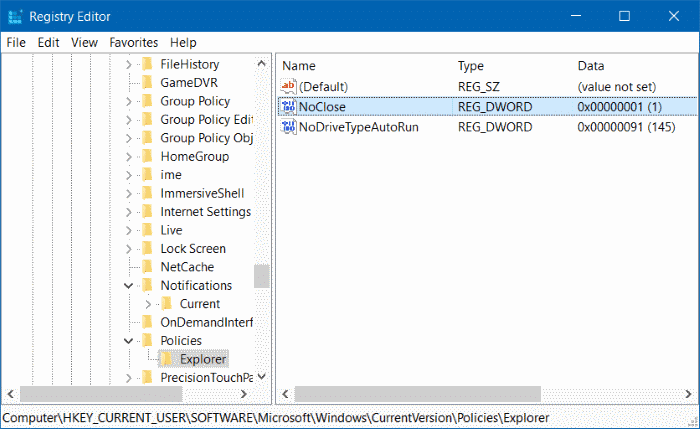Expand the ime key

(x=129, y=175)
